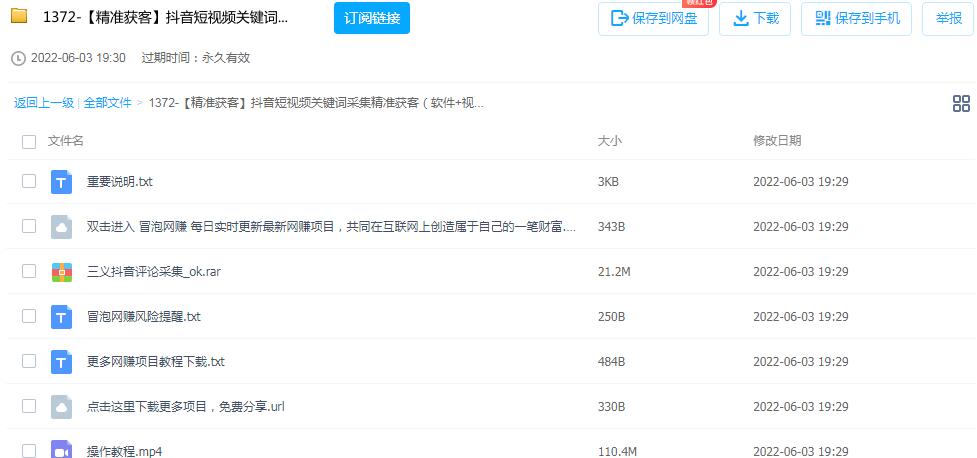Click the cloud icon for the 双击进入 冒泡网赚 file
Screen dimensions: 977x458
pyautogui.click(x=61, y=227)
